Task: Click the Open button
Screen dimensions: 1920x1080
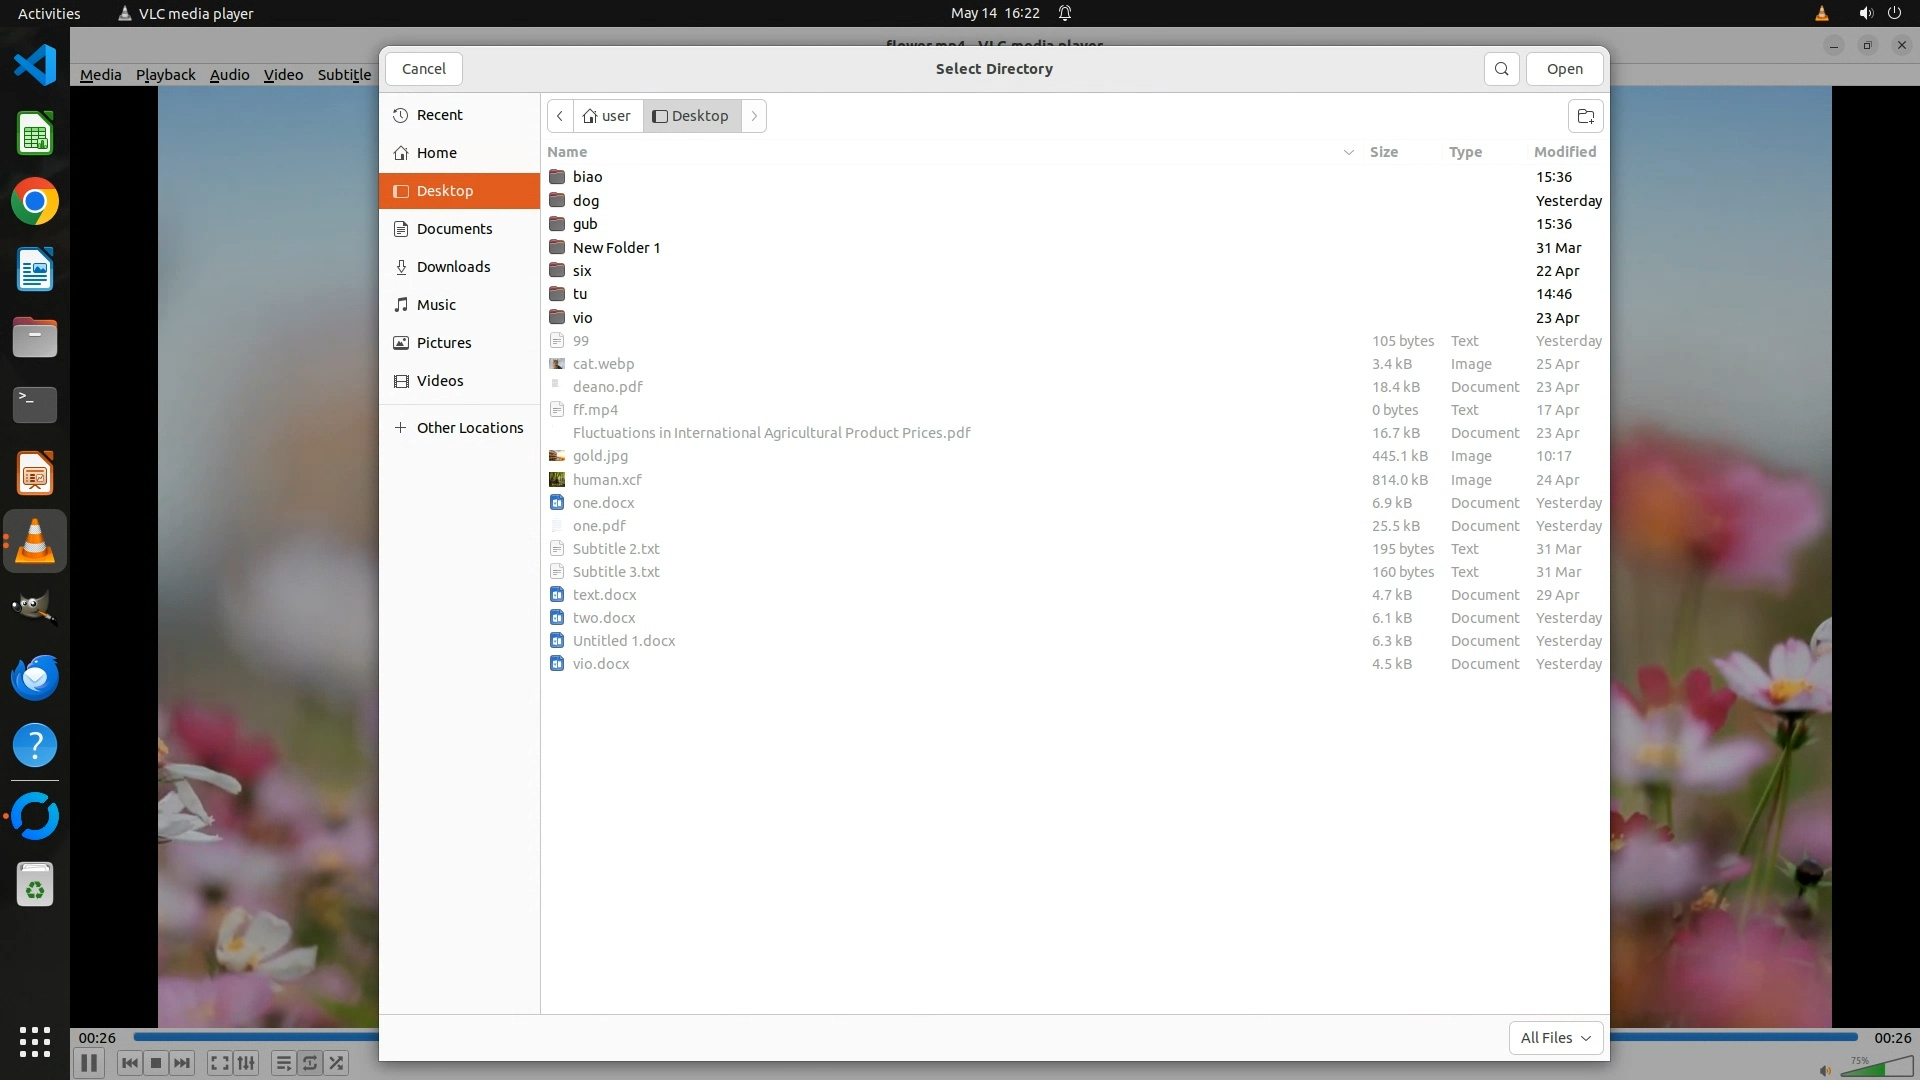Action: (1564, 69)
